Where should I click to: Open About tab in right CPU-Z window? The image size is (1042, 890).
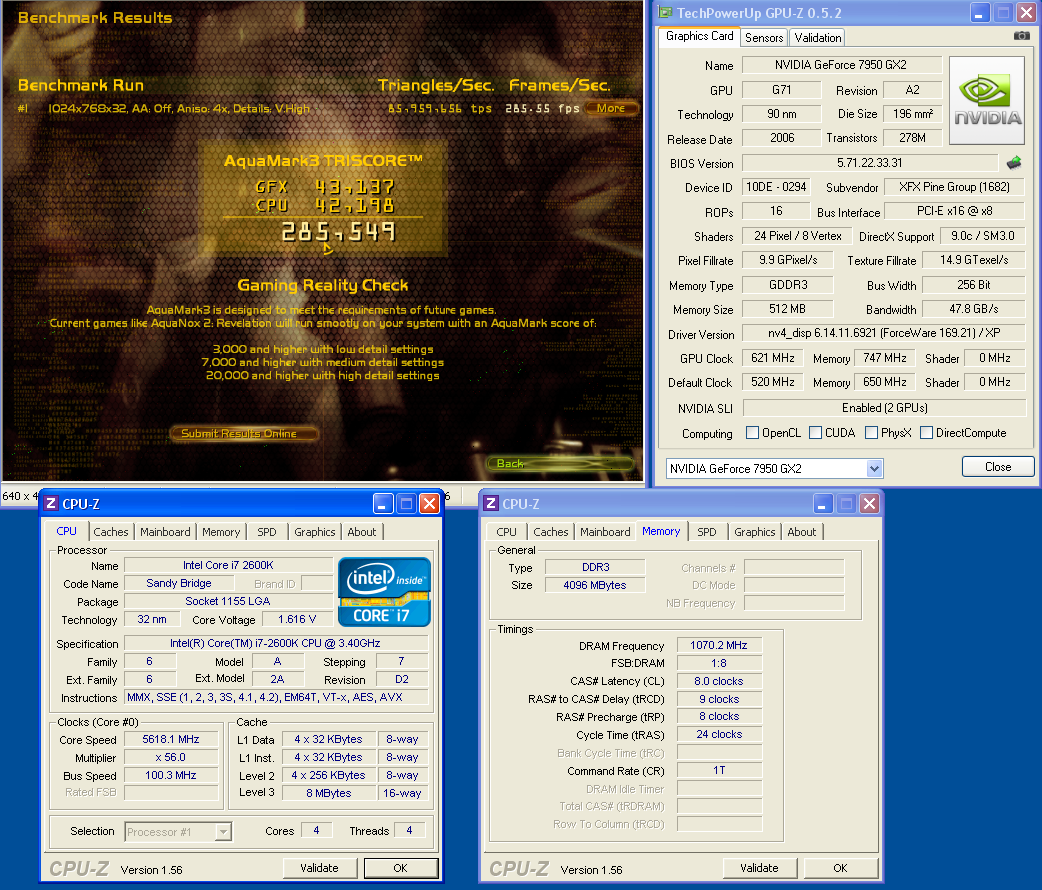[x=801, y=532]
